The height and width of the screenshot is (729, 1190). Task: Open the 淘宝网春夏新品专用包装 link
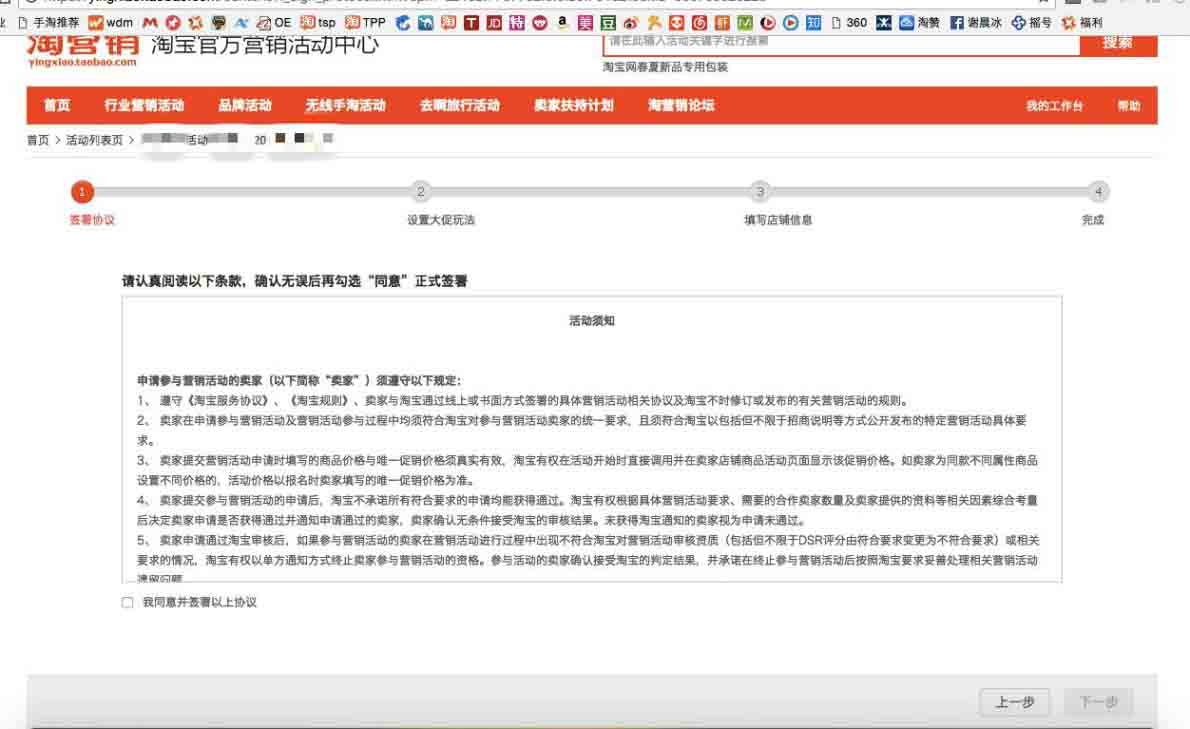(665, 68)
